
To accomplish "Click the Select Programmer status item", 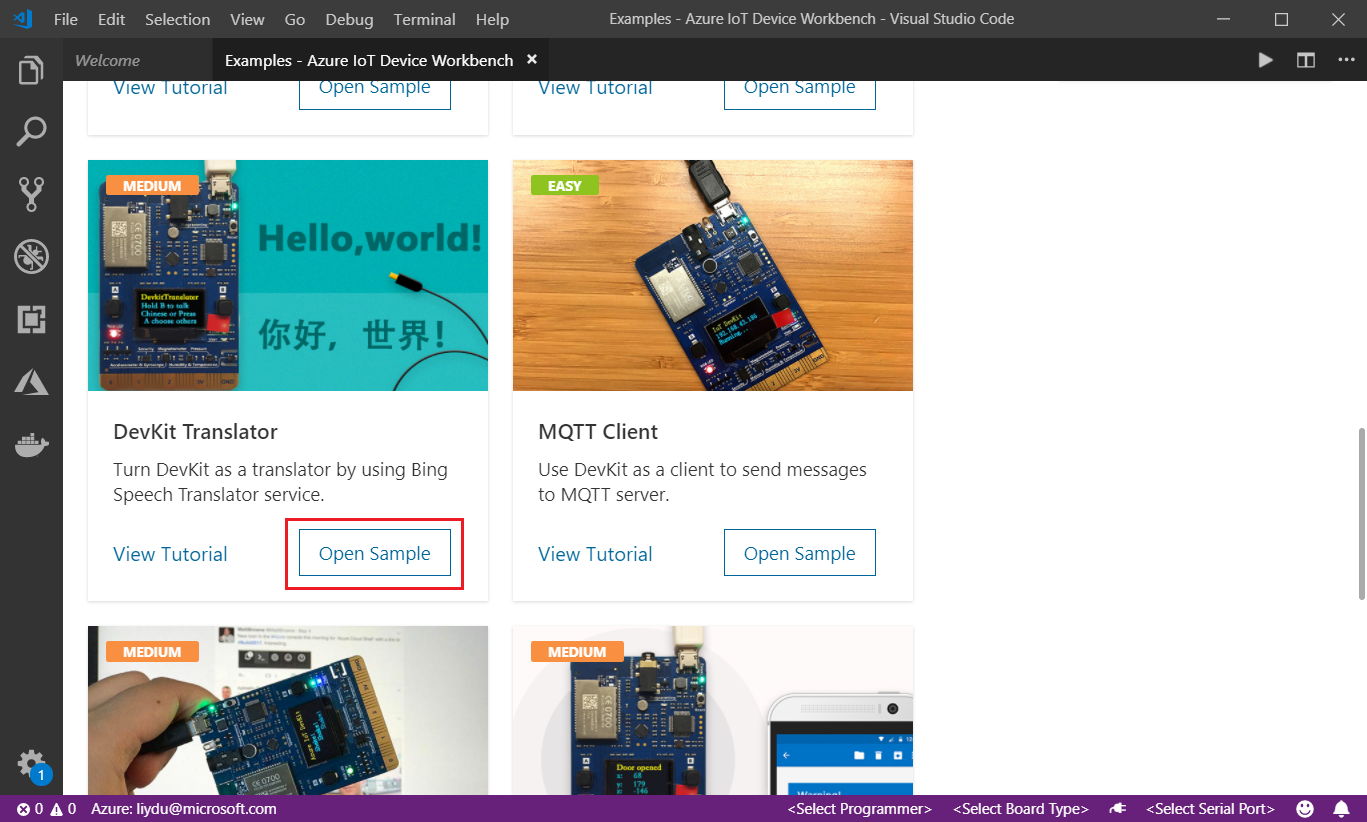I will point(860,809).
